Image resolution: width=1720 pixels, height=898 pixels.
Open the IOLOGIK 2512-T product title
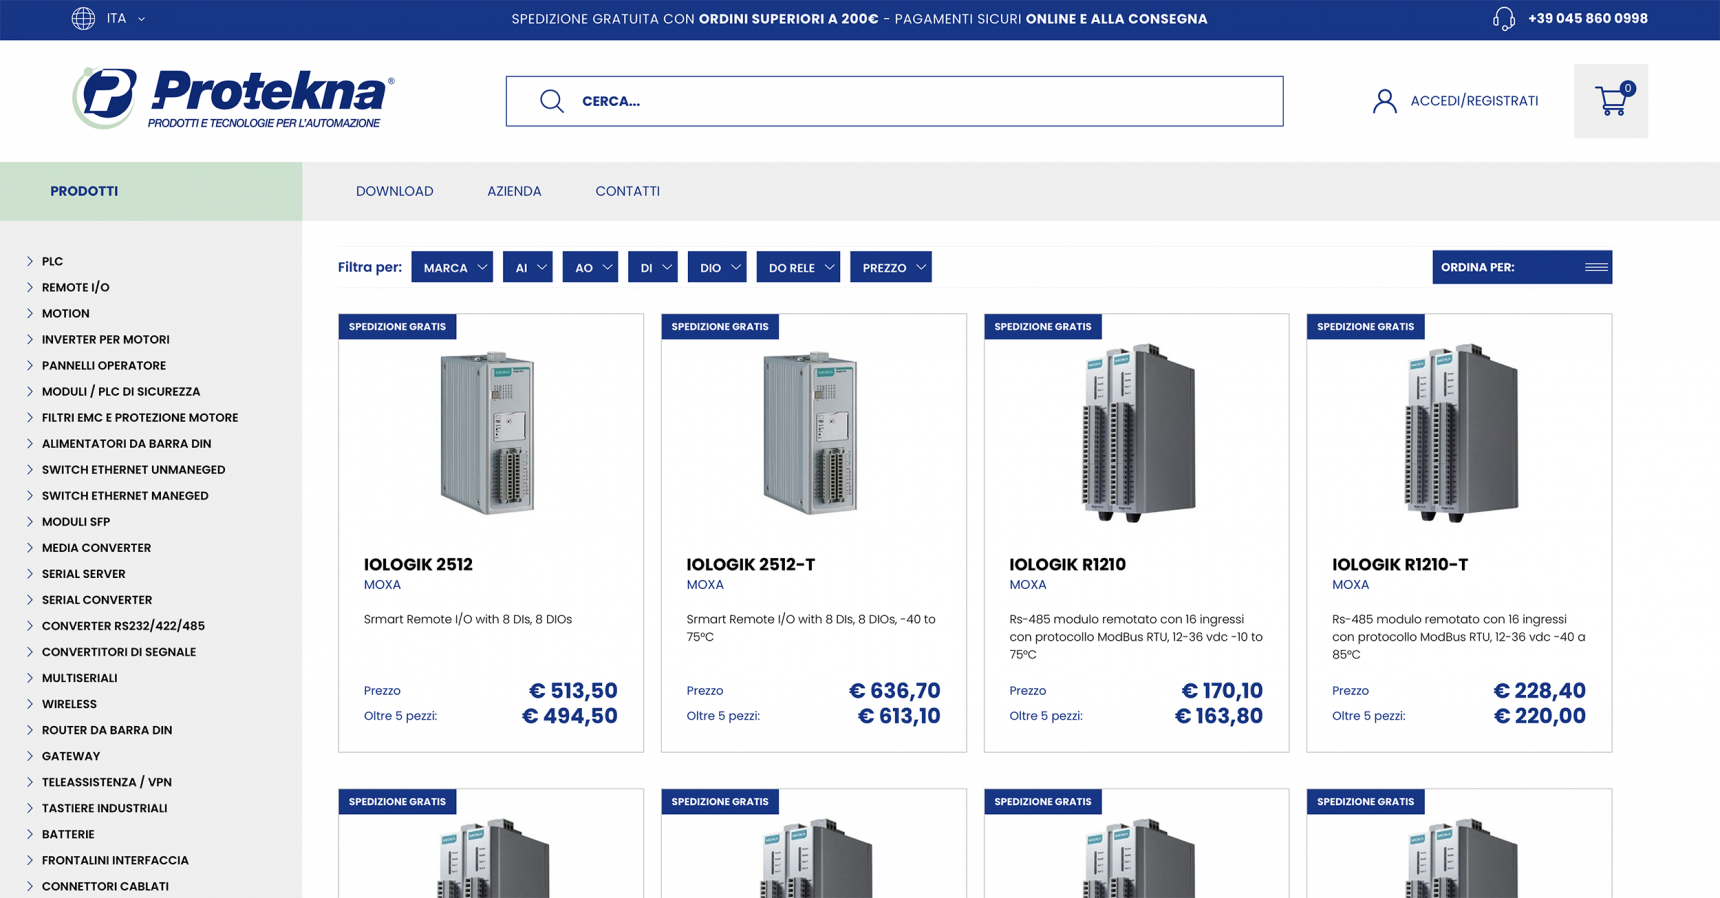pos(750,564)
